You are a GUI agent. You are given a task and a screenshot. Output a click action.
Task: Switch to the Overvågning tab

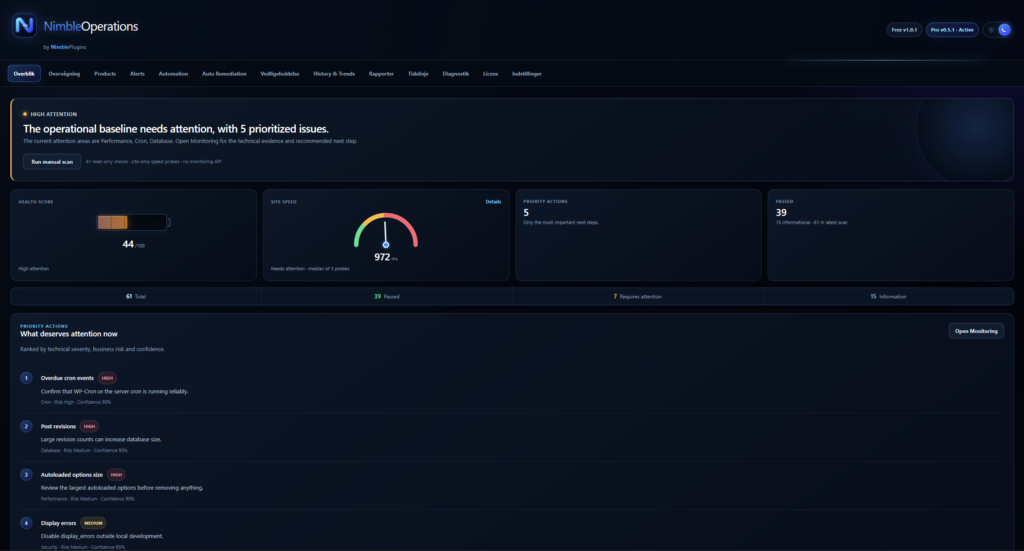click(x=64, y=74)
